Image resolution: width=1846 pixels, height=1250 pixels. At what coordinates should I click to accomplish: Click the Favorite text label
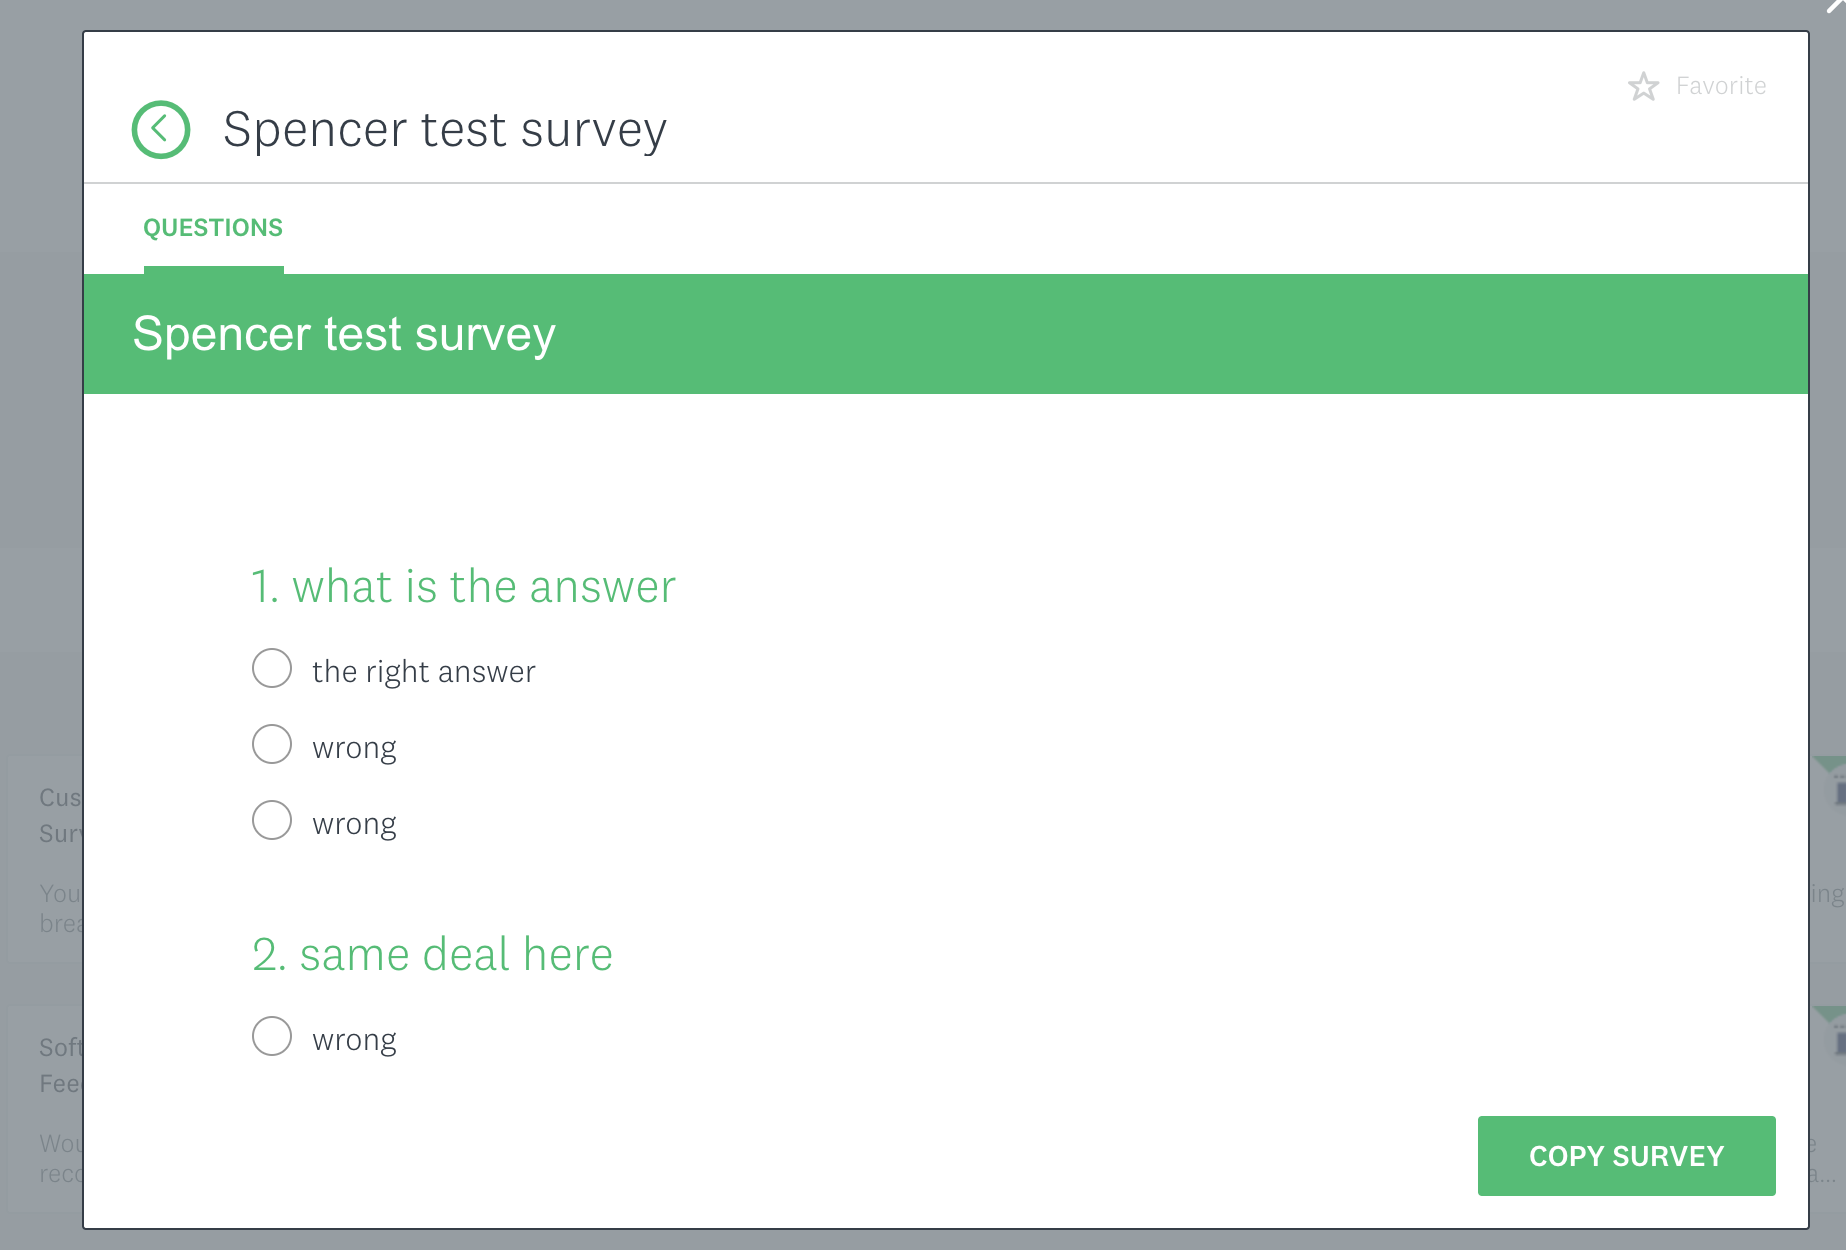(1721, 86)
